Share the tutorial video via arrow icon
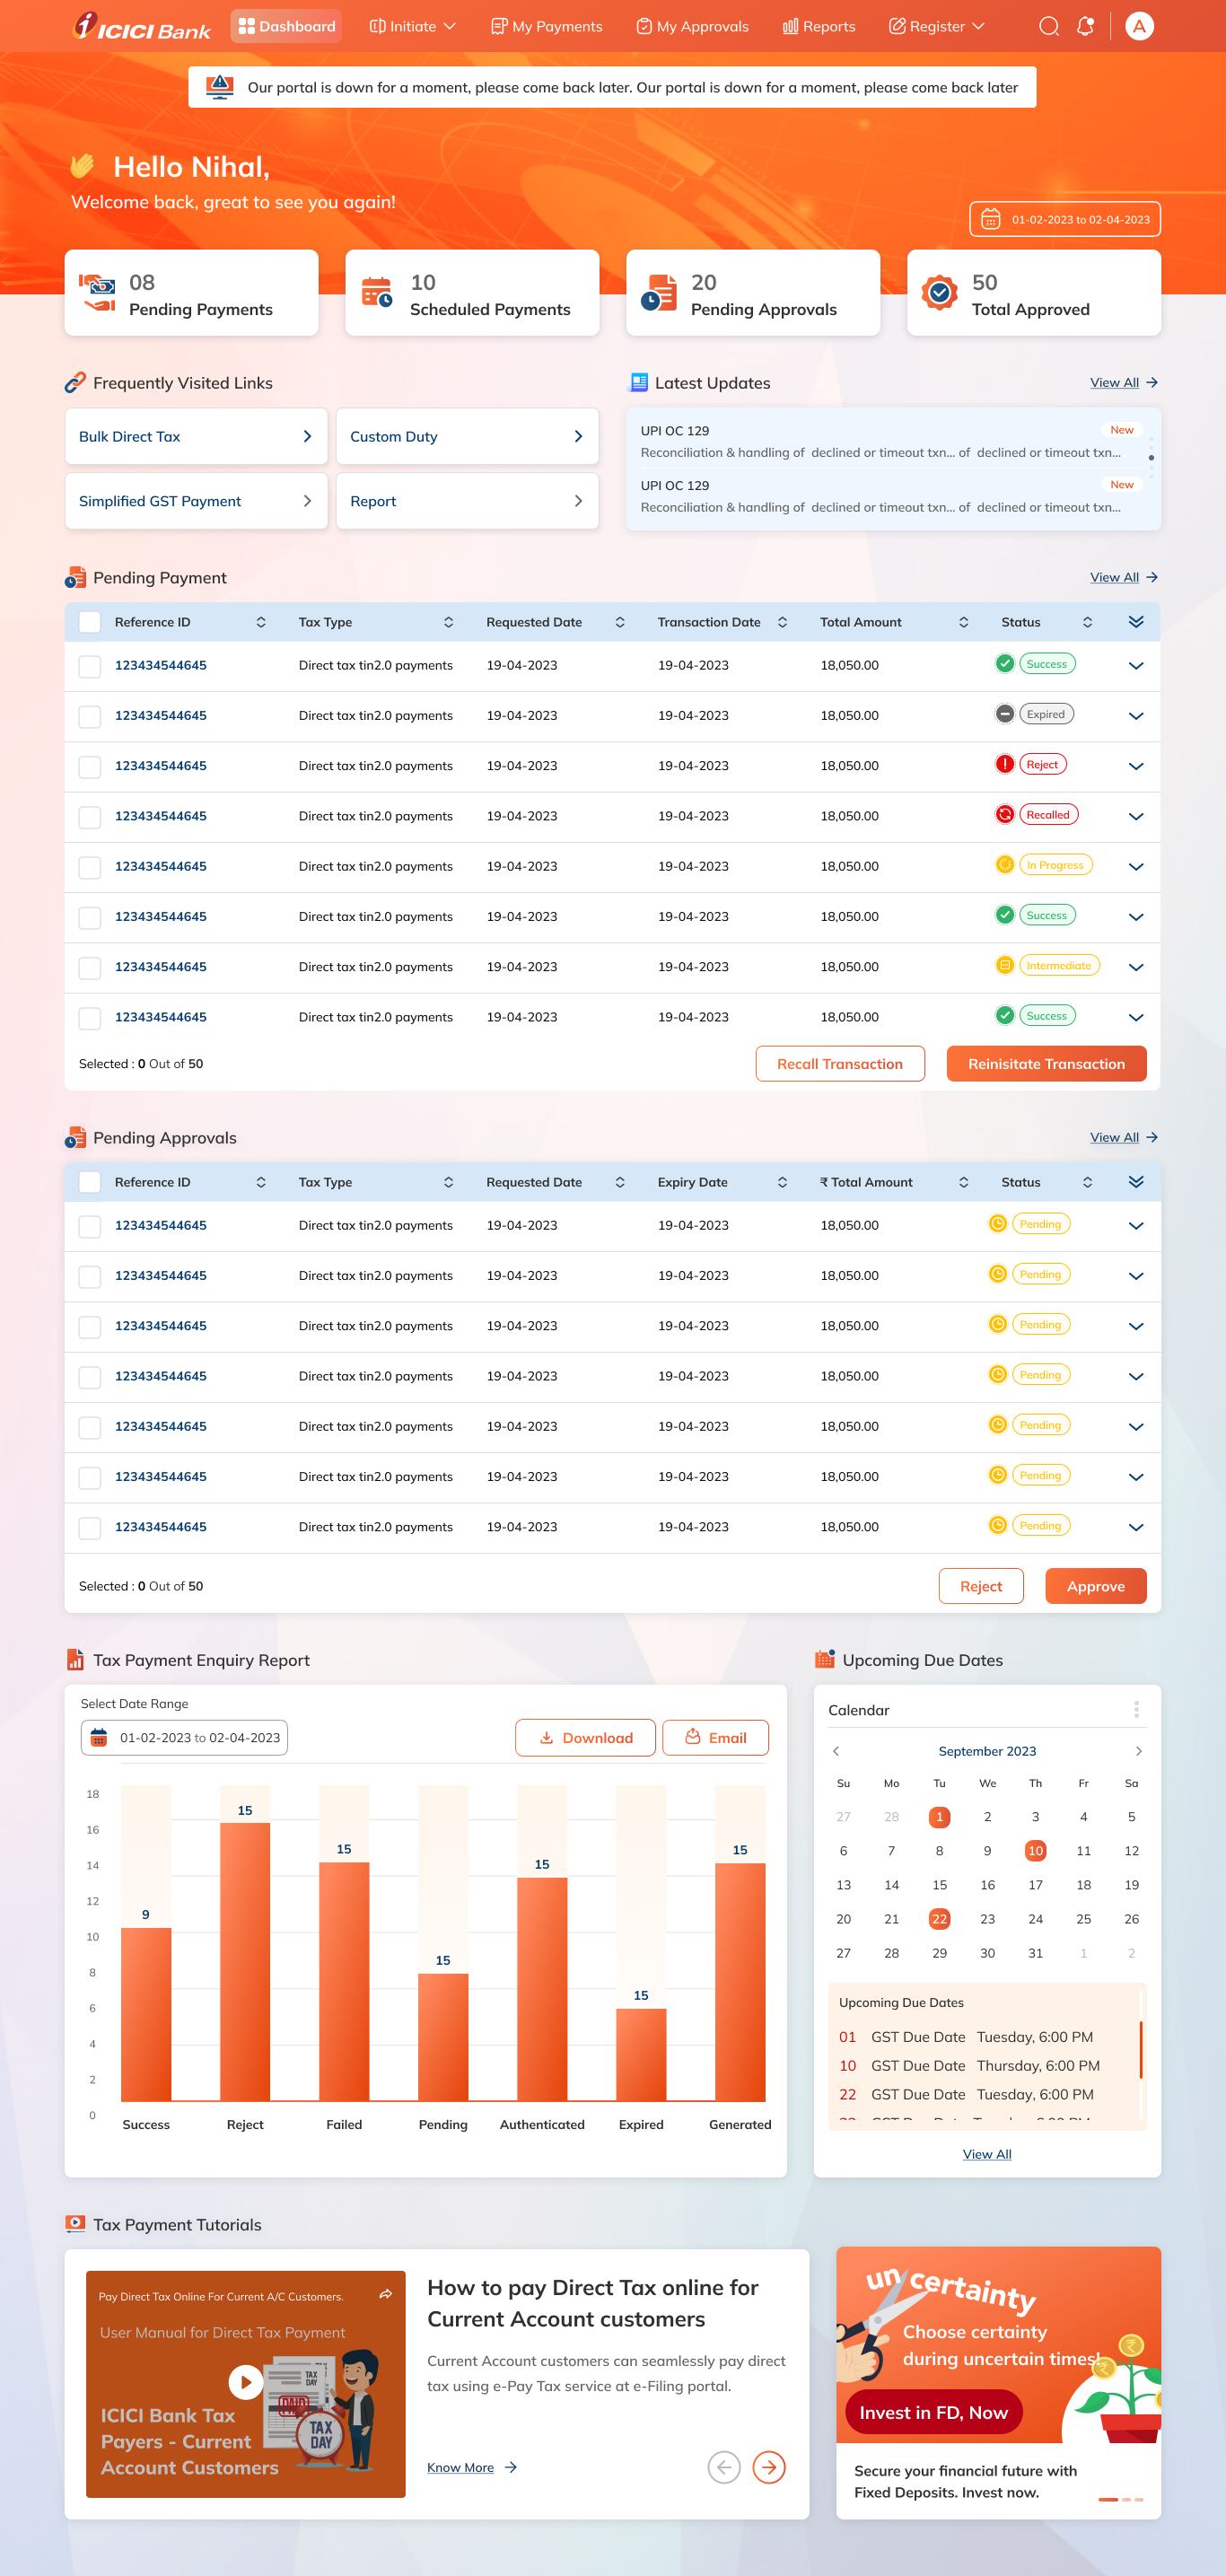Image resolution: width=1226 pixels, height=2576 pixels. tap(386, 2295)
